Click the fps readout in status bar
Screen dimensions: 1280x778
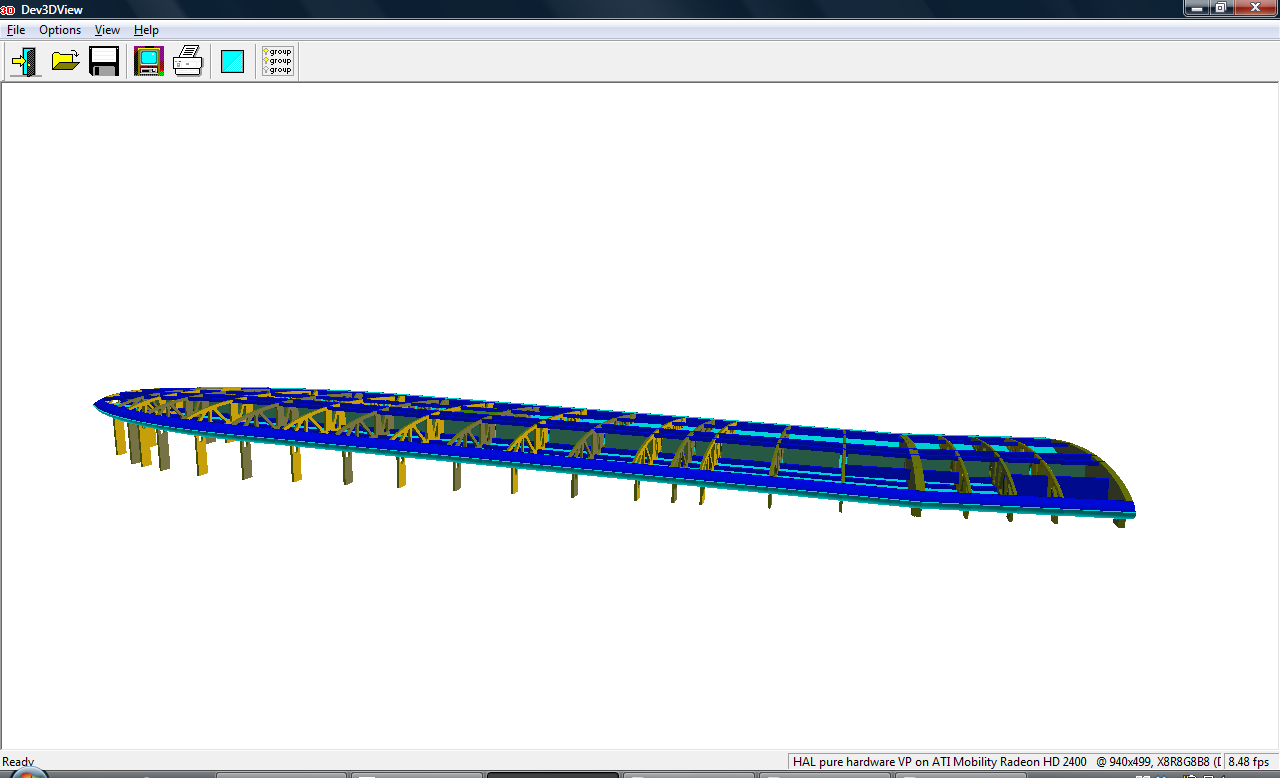1248,762
